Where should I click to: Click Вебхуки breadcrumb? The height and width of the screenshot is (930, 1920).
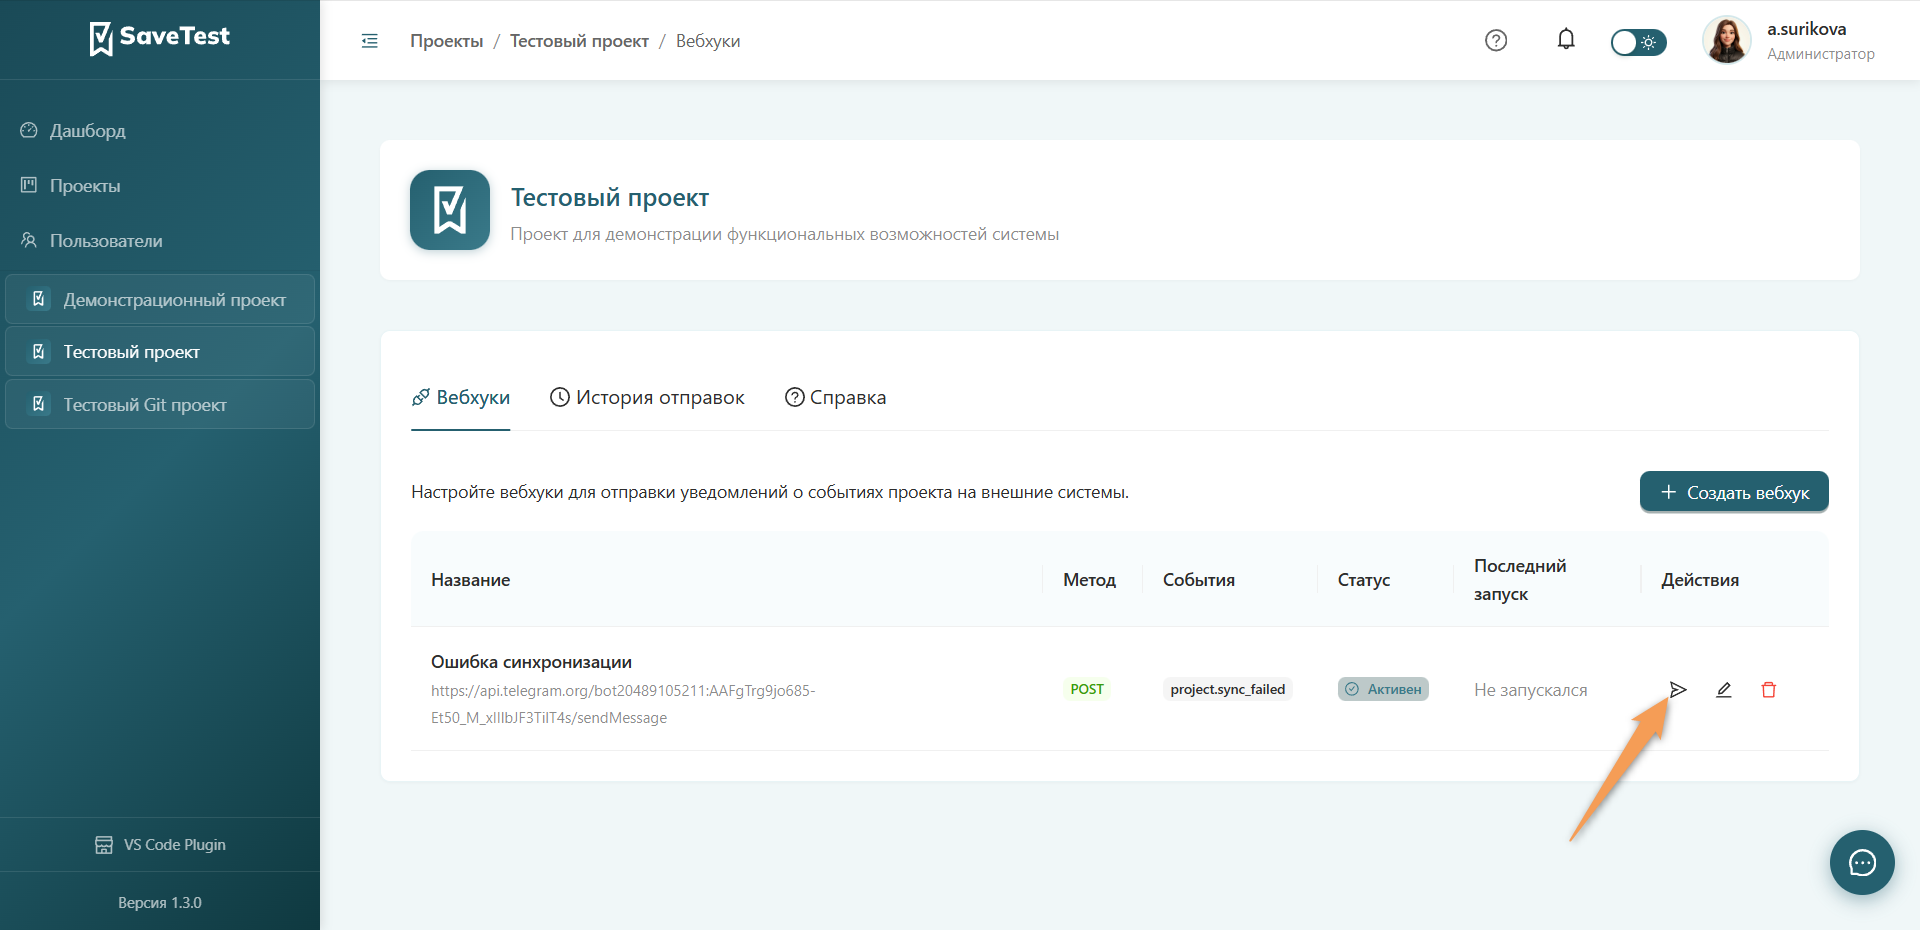click(x=708, y=41)
